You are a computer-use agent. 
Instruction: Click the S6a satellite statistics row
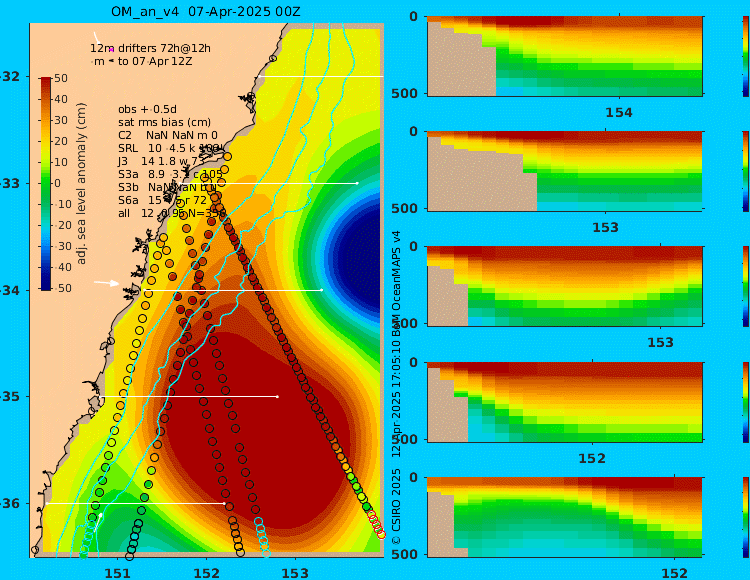pos(163,200)
